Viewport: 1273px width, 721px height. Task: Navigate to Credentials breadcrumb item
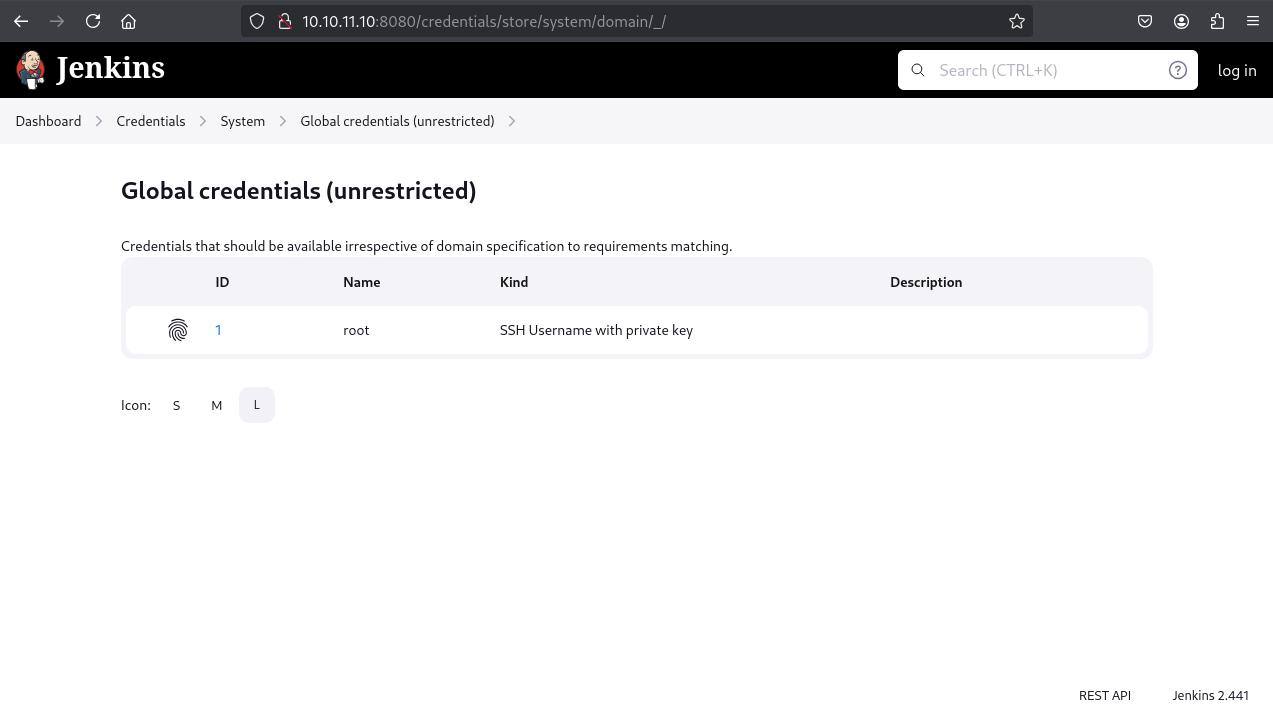pyautogui.click(x=151, y=121)
